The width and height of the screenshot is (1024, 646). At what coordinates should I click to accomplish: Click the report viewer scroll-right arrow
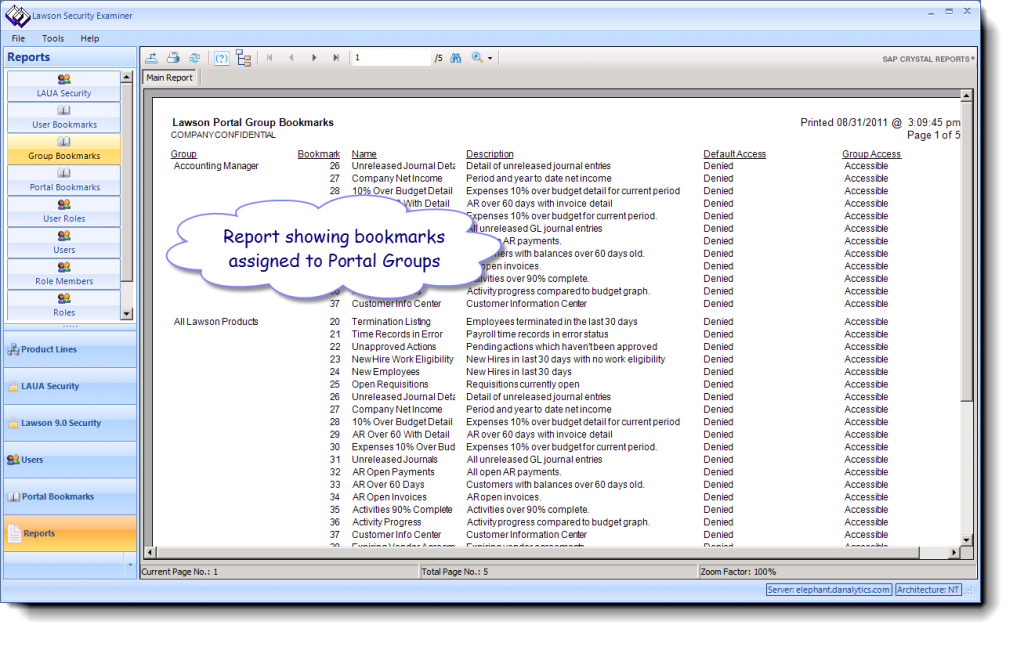tap(955, 553)
